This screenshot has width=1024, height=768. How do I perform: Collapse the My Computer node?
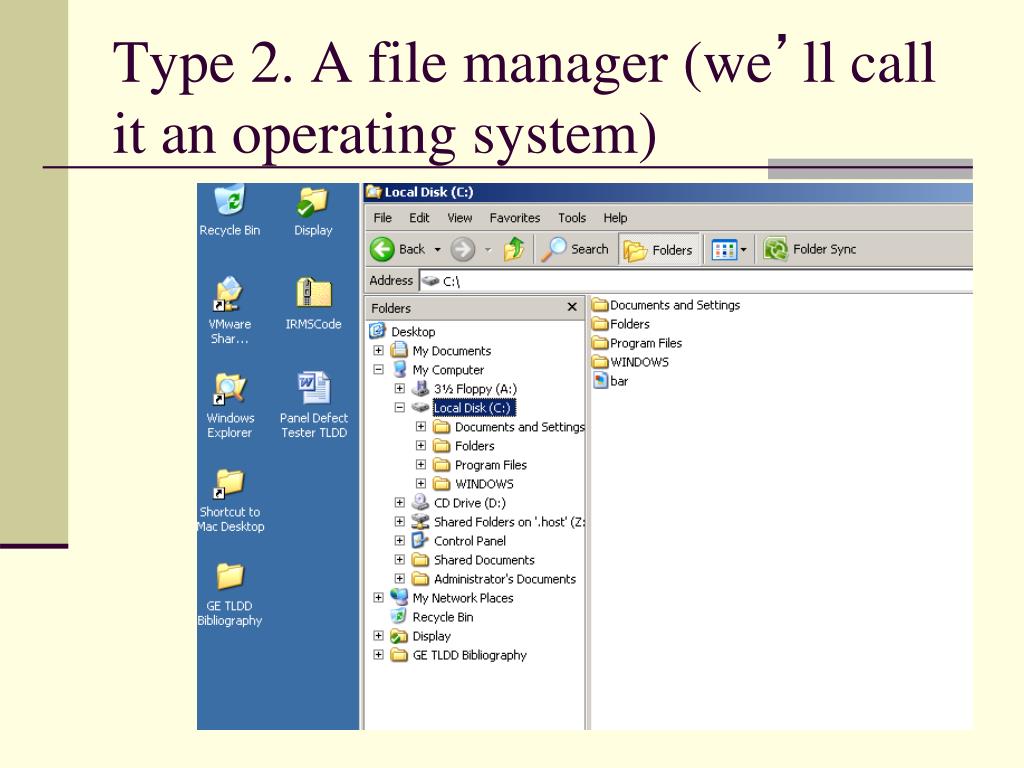[378, 369]
